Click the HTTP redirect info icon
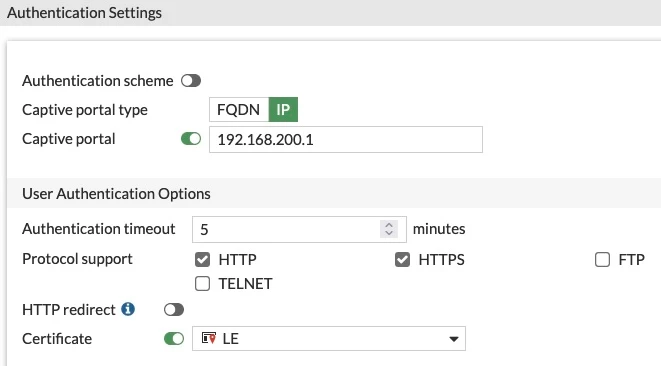 coord(128,309)
